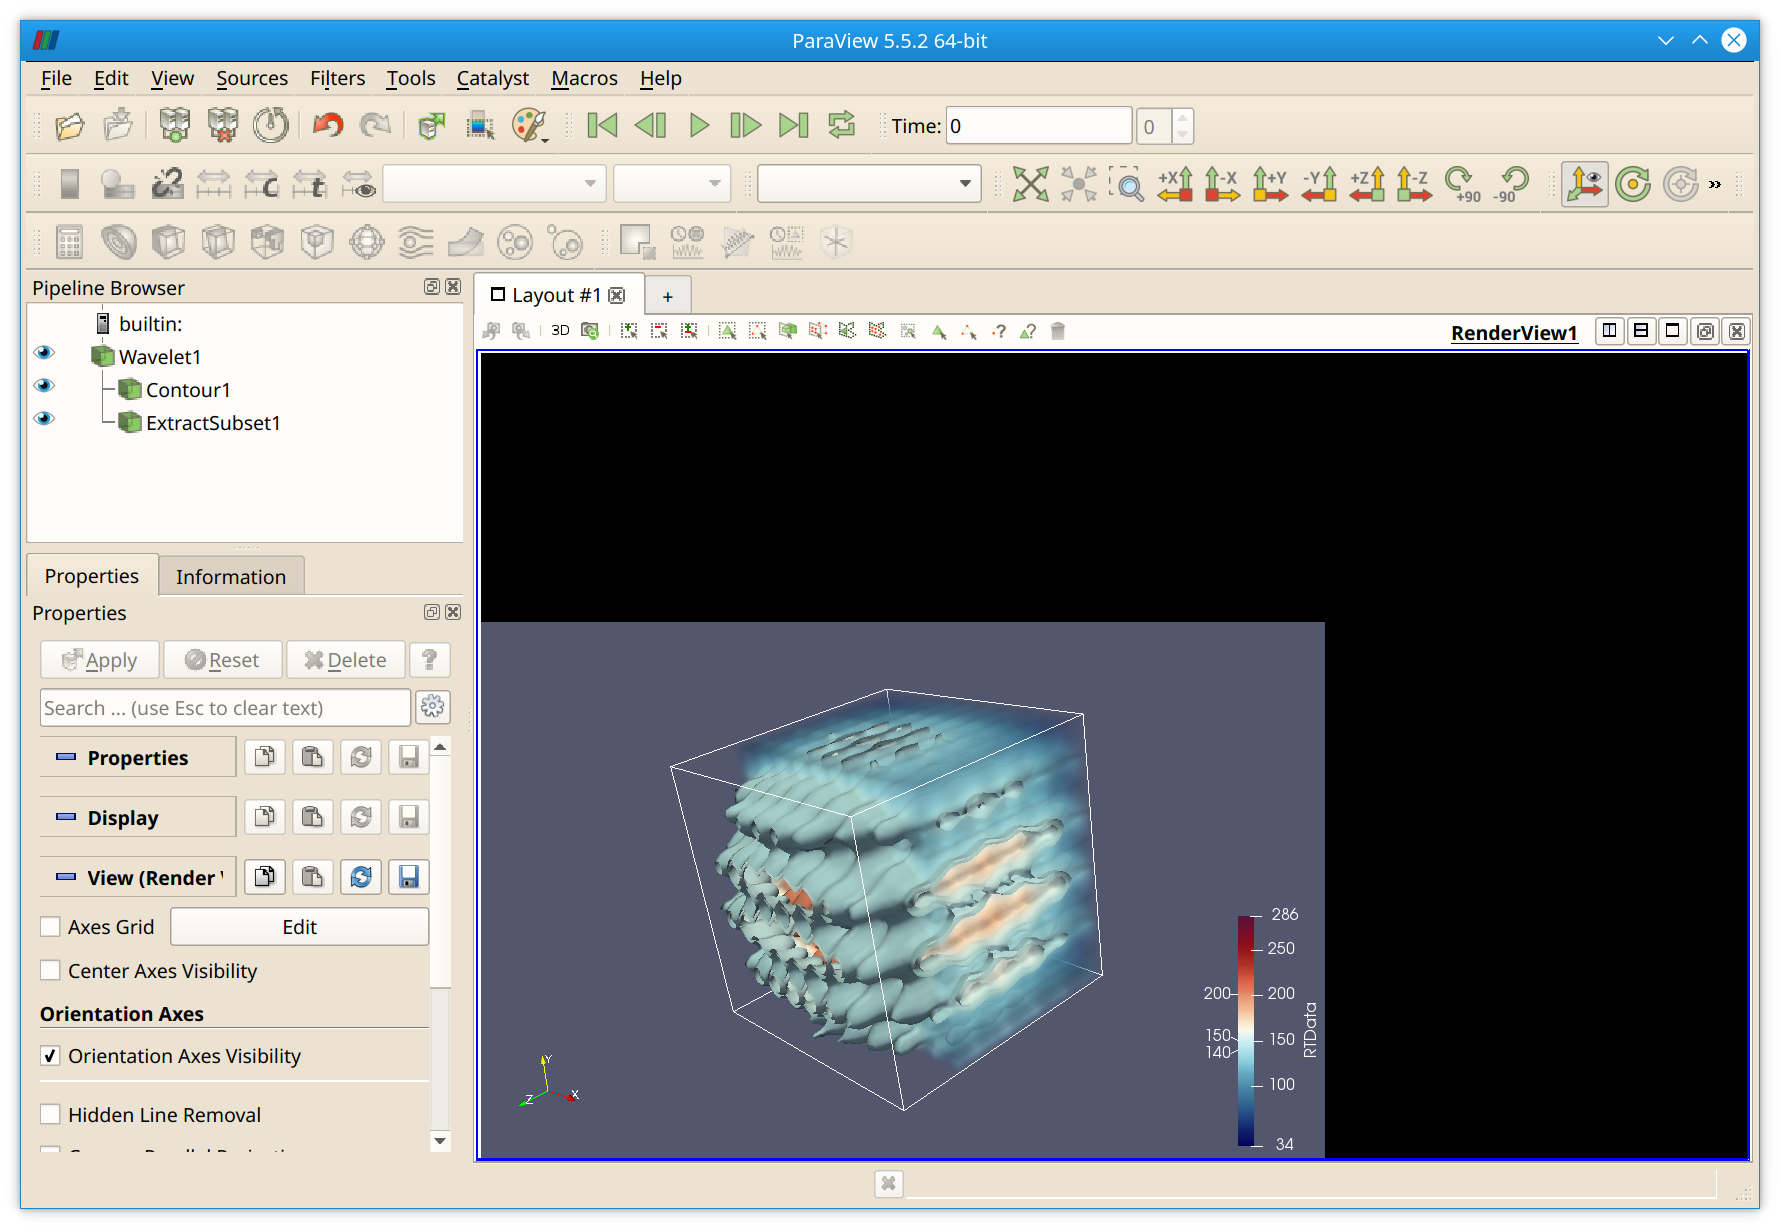
Task: Open the color palette loader icon
Action: pos(529,126)
